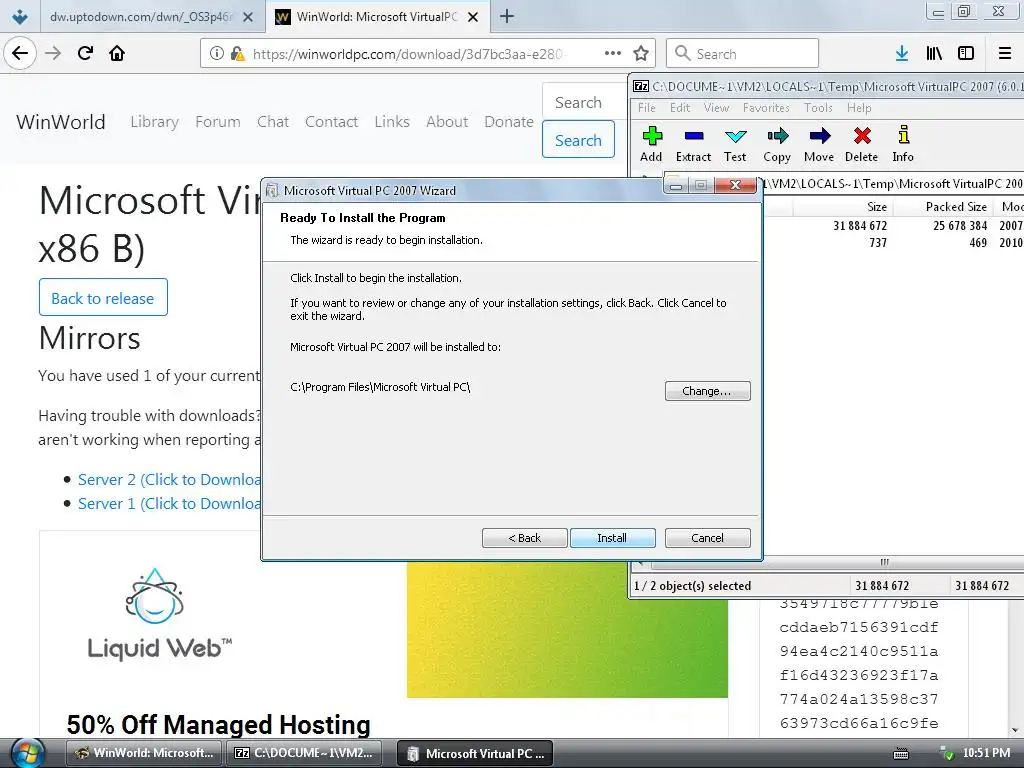
Task: Select Microsoft Virtual PC taskbar button
Action: tap(475, 754)
